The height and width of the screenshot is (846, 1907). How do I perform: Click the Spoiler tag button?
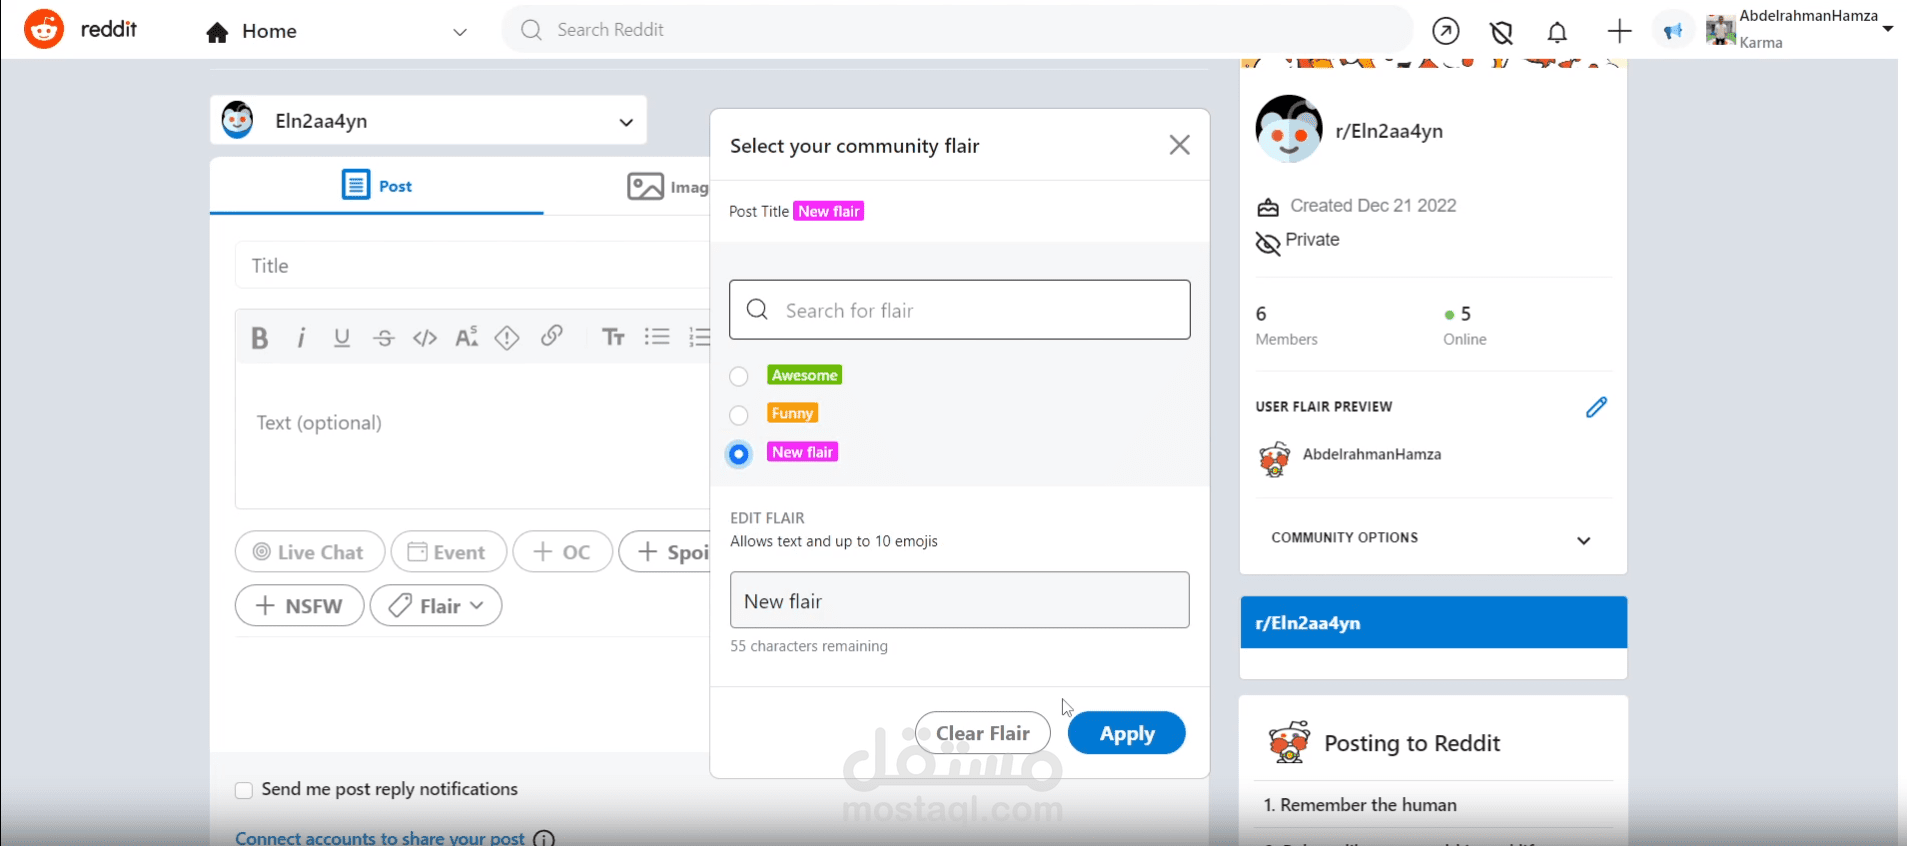point(665,551)
